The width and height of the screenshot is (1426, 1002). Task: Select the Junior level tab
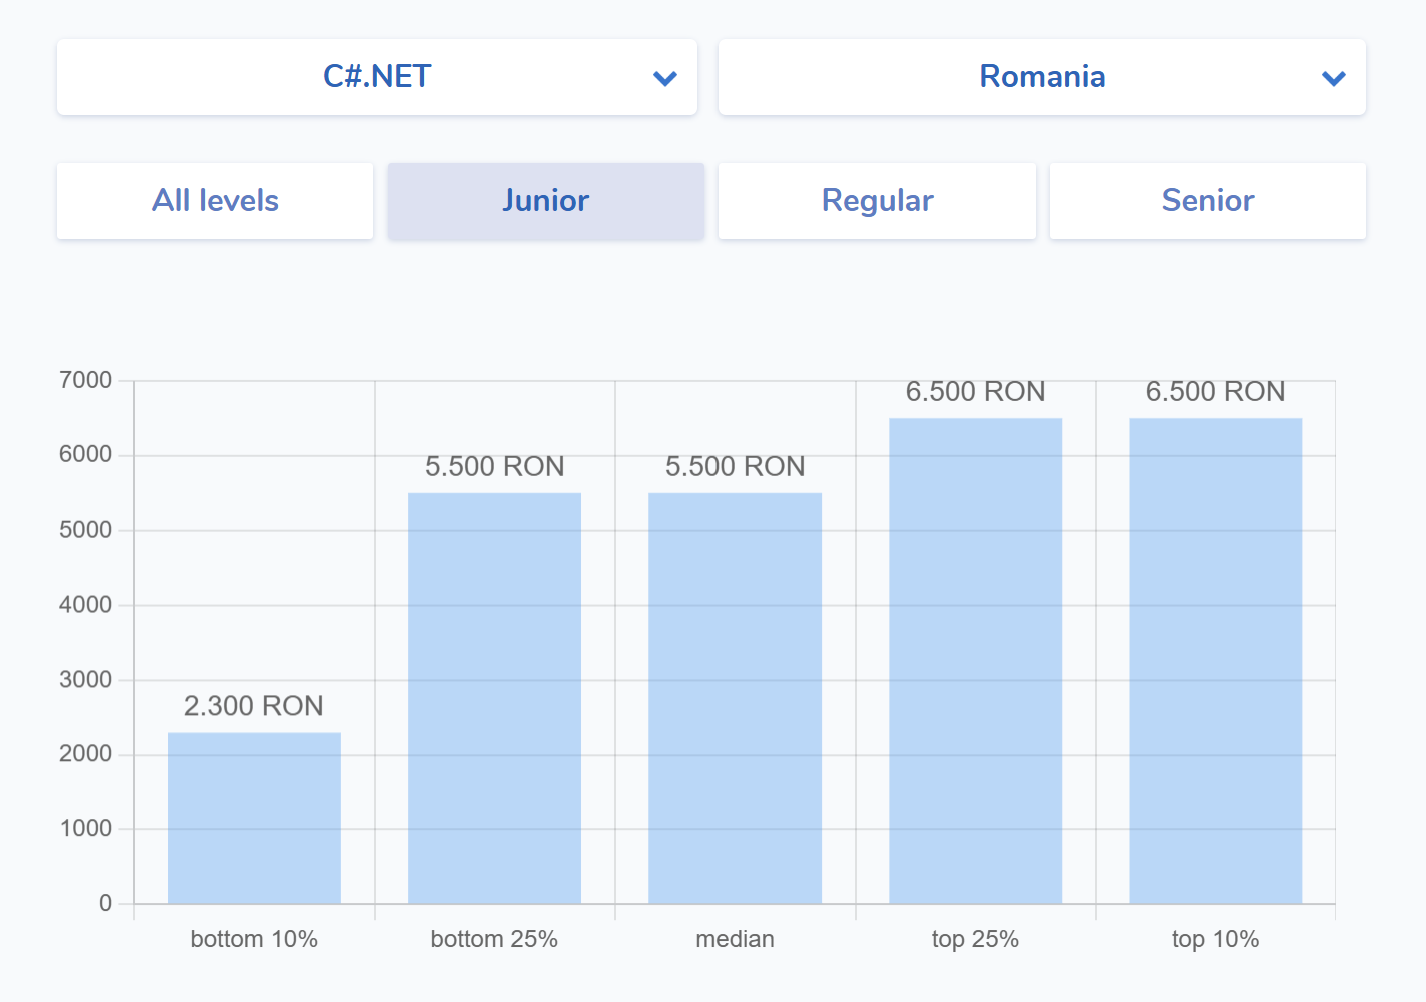(545, 201)
